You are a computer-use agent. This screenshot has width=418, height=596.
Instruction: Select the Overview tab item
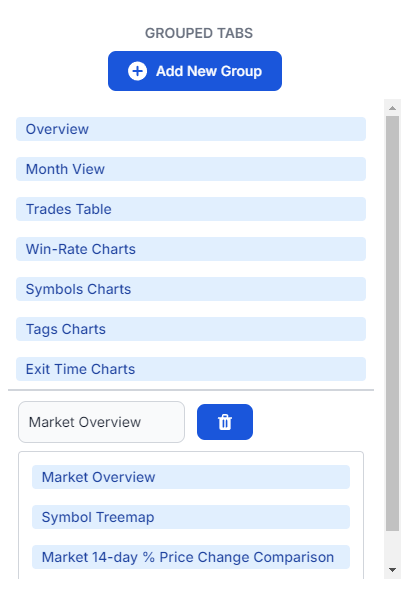(x=191, y=129)
